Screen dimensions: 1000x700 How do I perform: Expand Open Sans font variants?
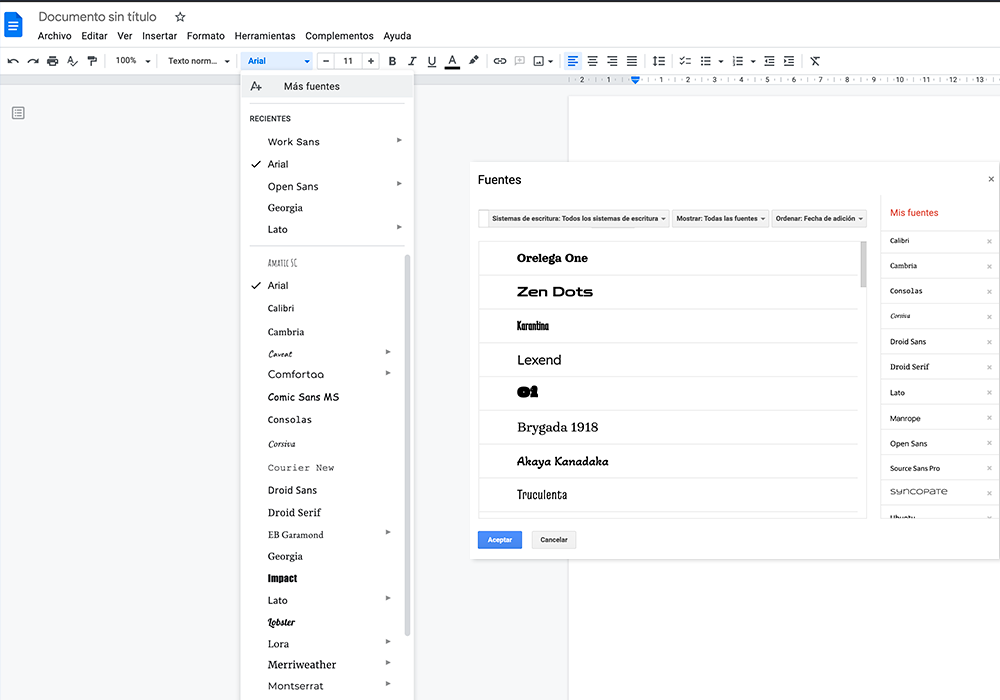[399, 184]
